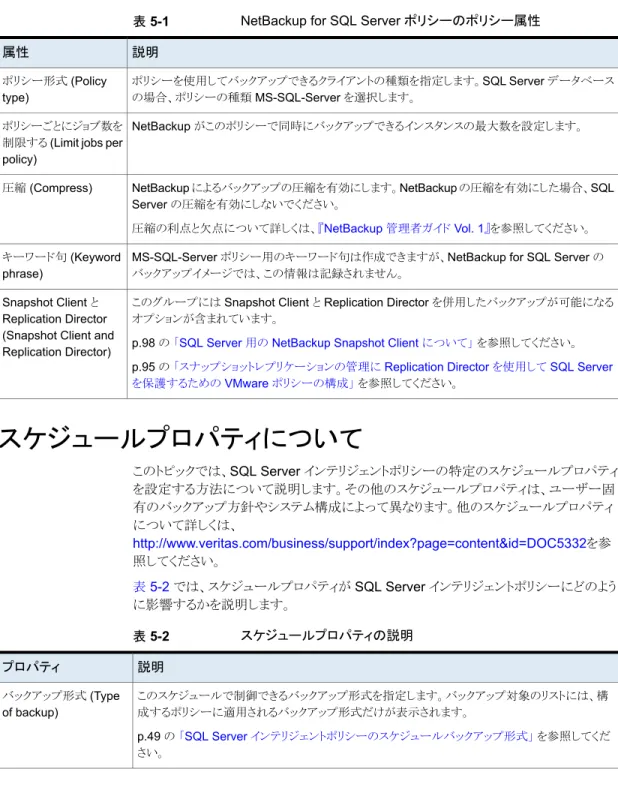The height and width of the screenshot is (787, 618).
Task: Click the スケジュールプロパティについて heading
Action: pyautogui.click(x=181, y=438)
